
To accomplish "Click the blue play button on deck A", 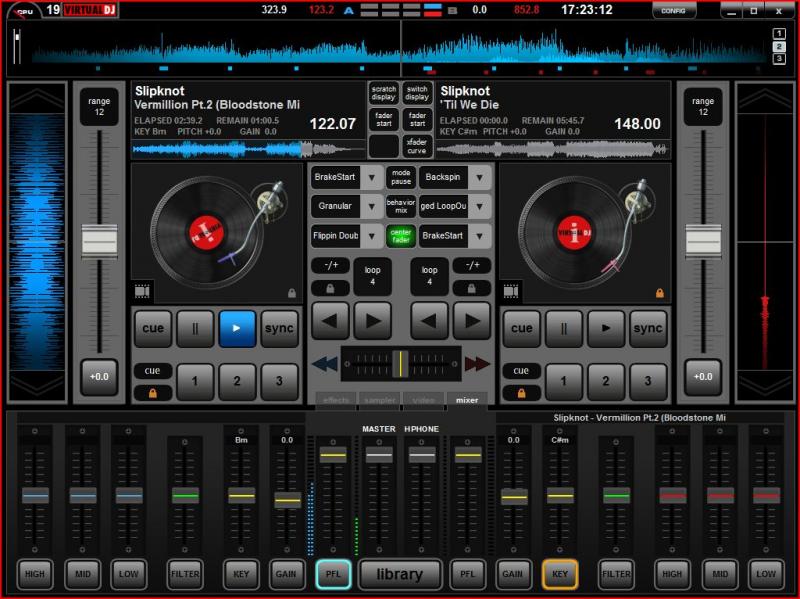I will (237, 329).
